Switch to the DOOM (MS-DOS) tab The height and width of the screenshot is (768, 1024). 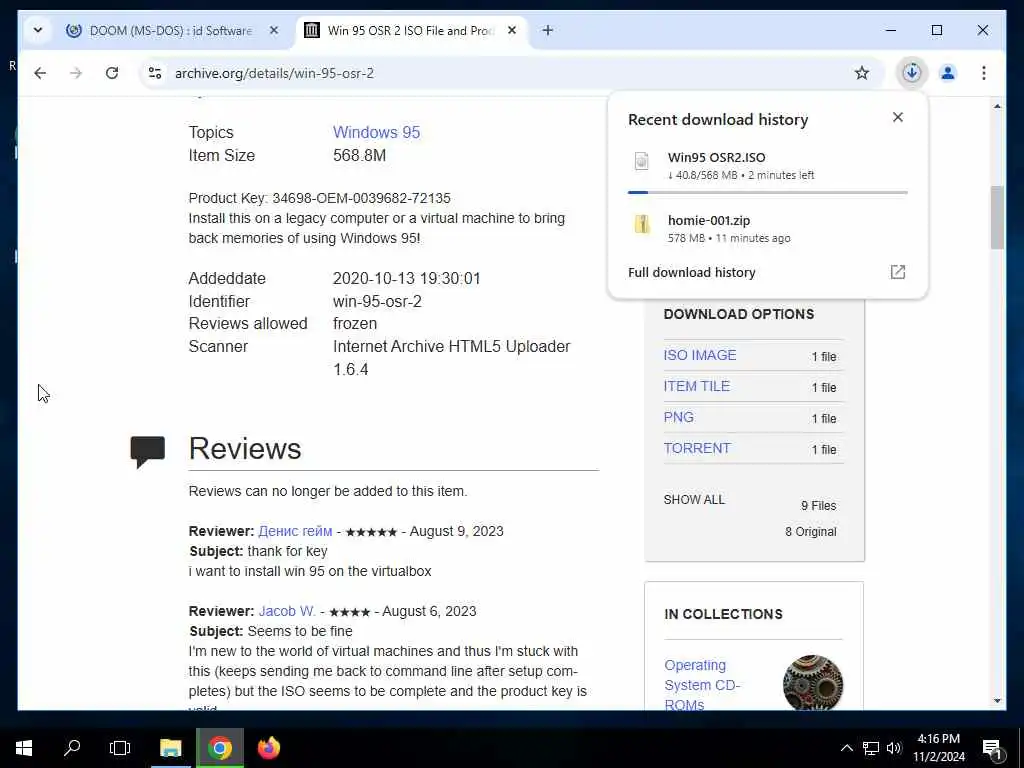coord(171,31)
